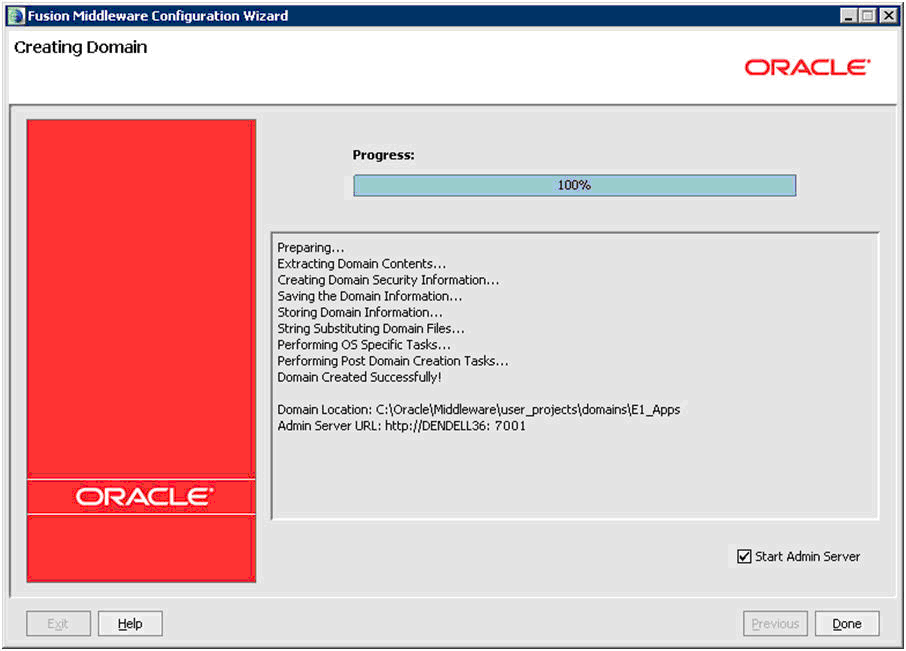Click the white Oracle logo in red panel
Screen dimensions: 906x651
tap(144, 497)
